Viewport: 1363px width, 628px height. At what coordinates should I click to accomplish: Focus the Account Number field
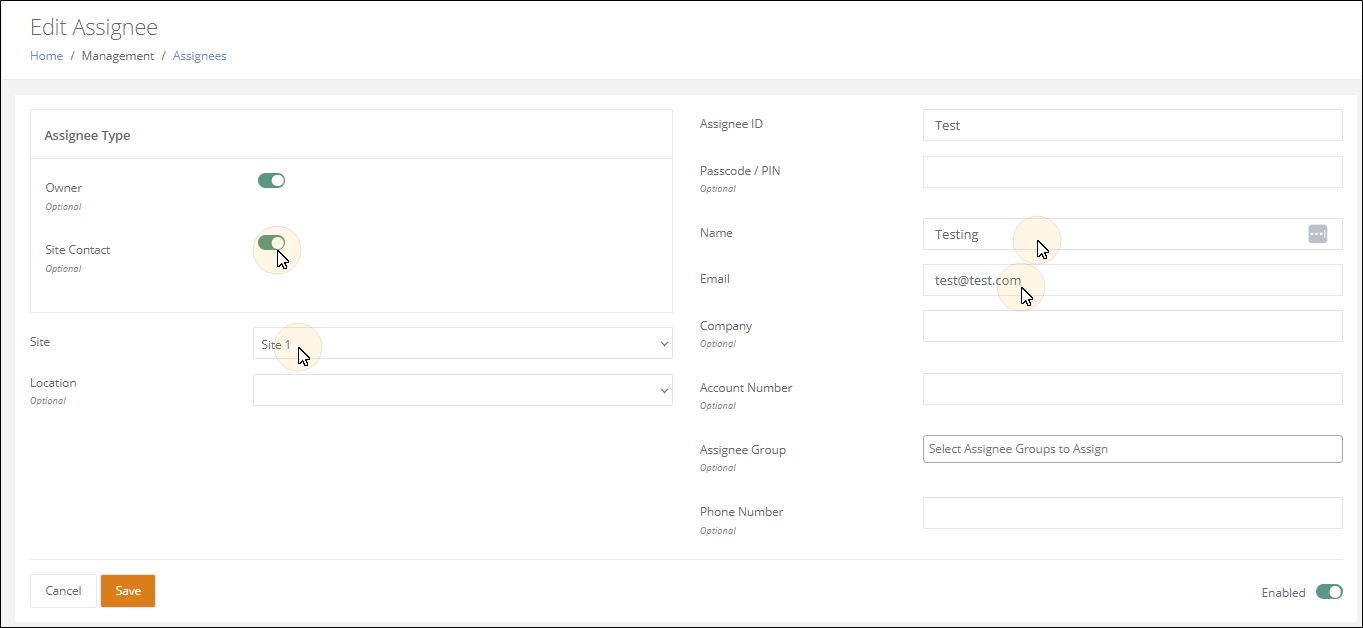click(1132, 389)
